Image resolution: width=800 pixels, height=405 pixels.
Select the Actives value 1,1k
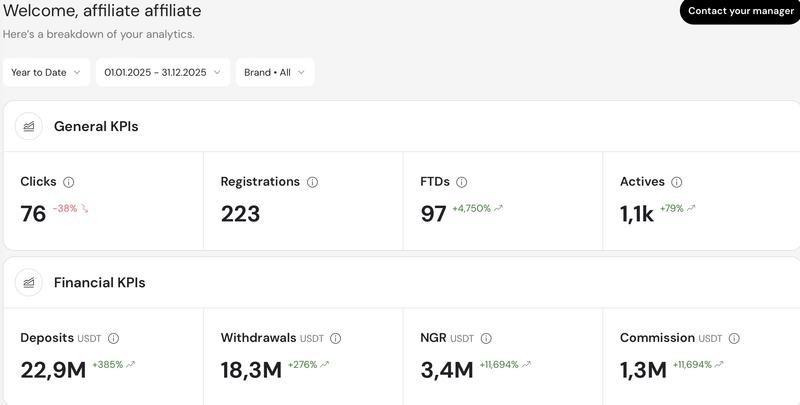[x=637, y=214]
